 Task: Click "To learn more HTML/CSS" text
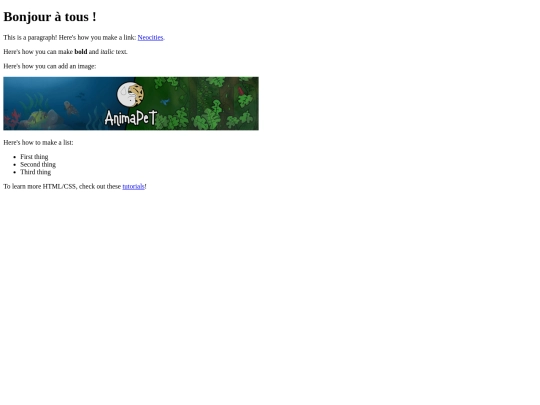pyautogui.click(x=40, y=186)
